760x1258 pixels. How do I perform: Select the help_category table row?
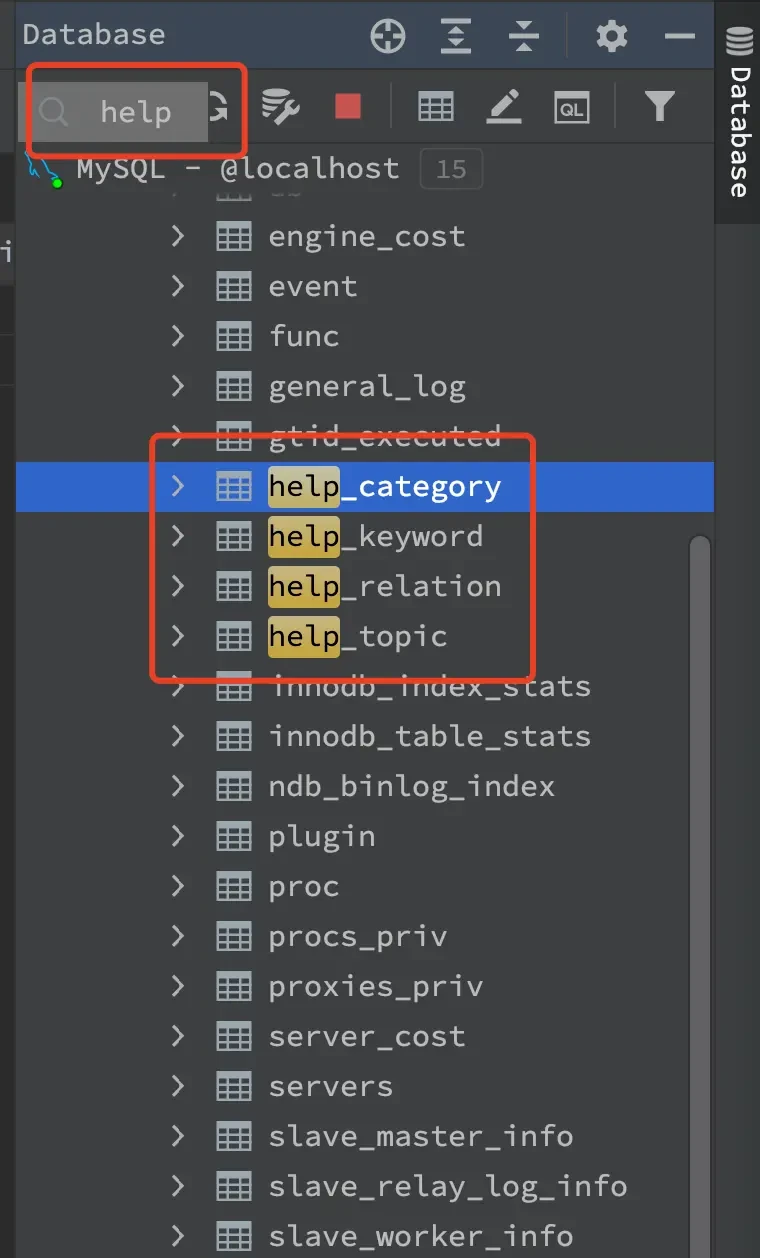pyautogui.click(x=384, y=487)
